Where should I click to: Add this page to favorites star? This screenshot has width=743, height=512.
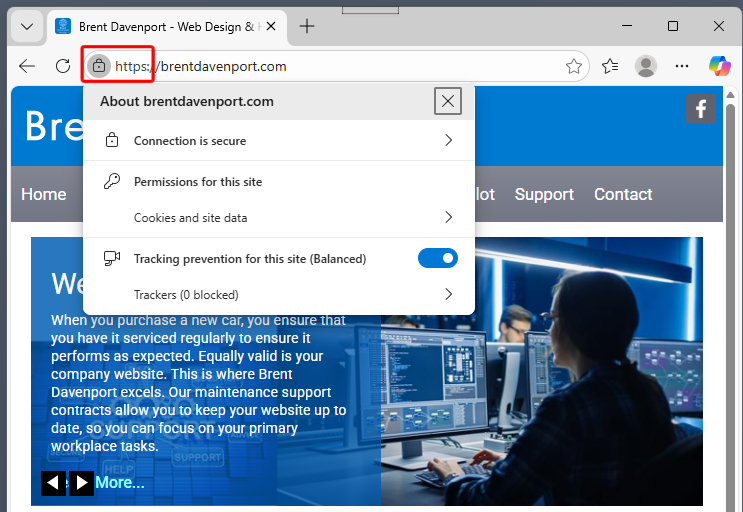(574, 66)
